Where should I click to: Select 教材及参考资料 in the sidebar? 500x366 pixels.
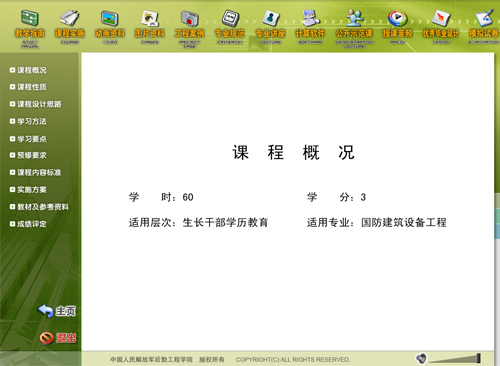coord(39,207)
